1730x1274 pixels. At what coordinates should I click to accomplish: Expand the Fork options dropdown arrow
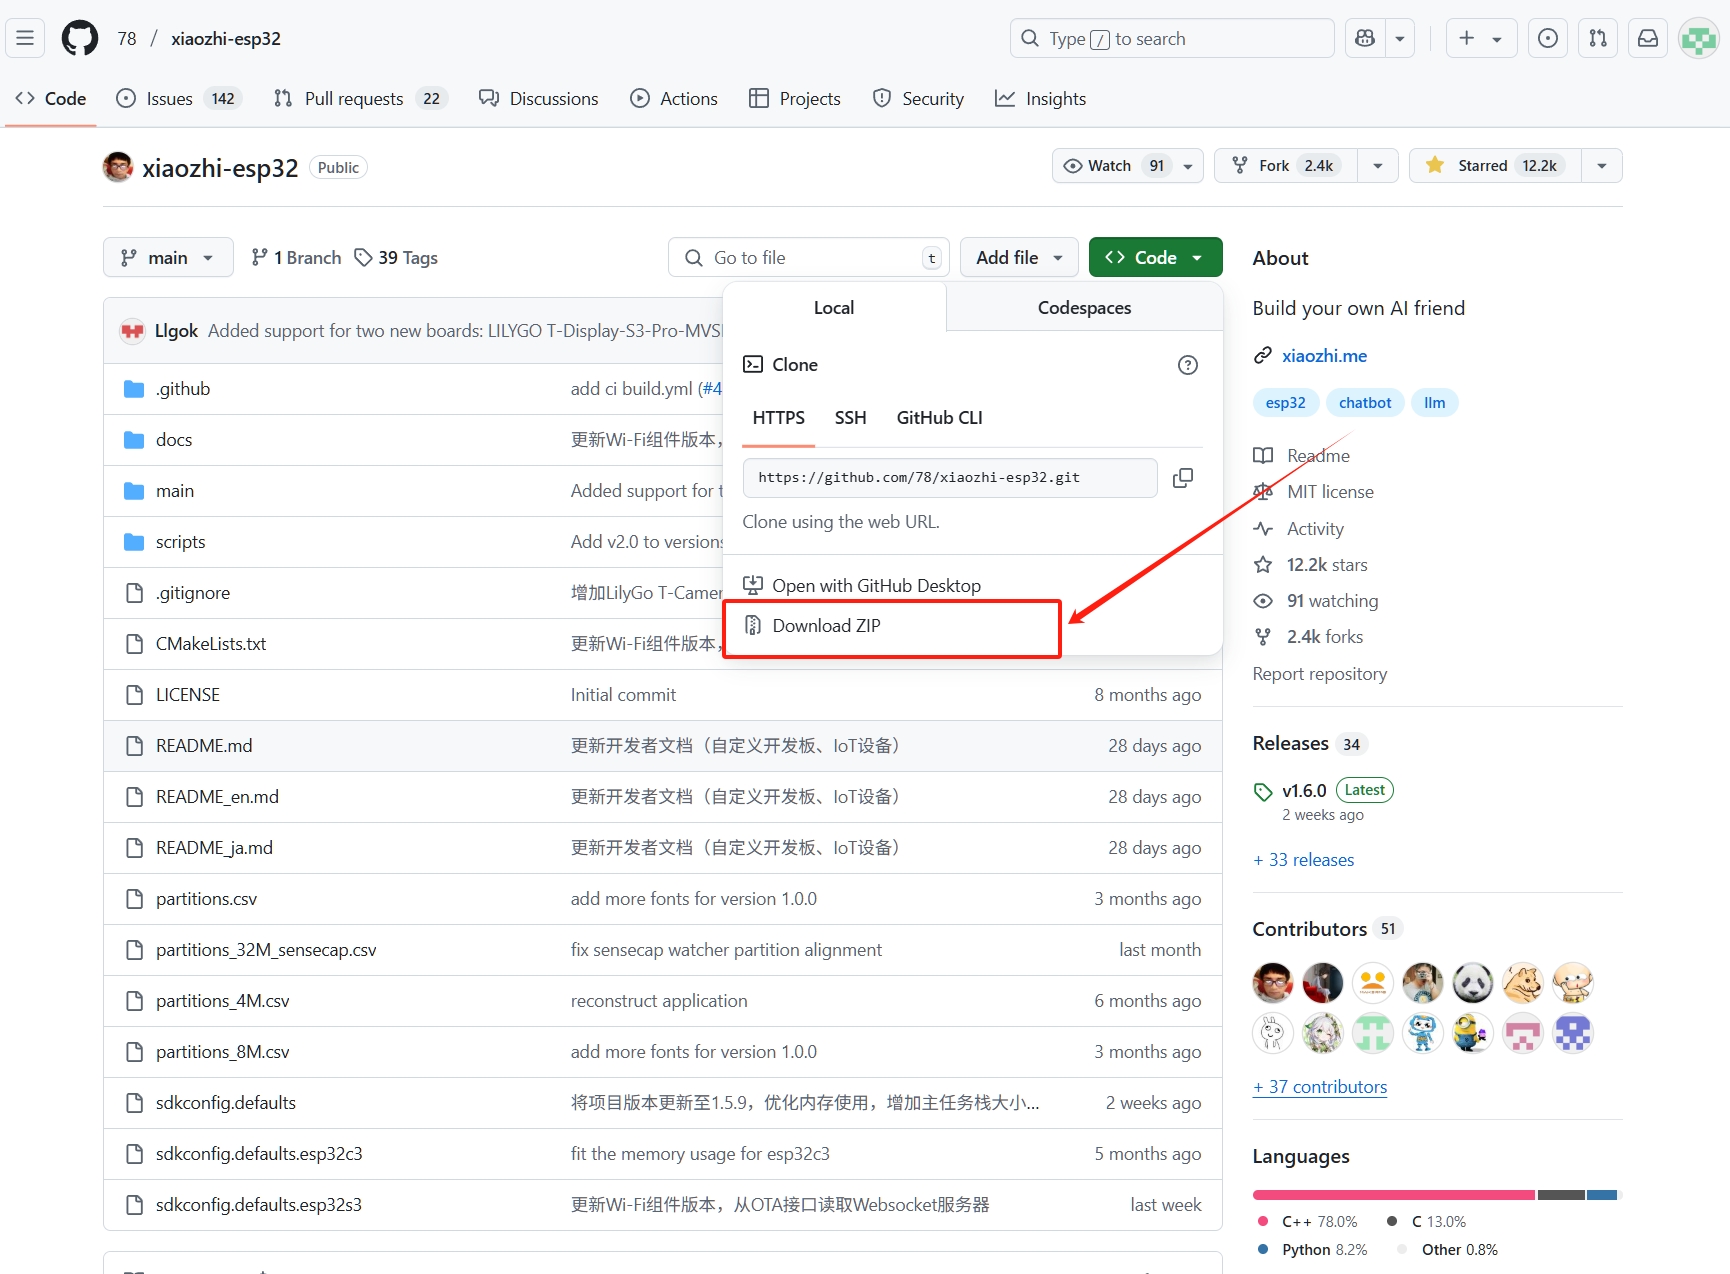pos(1378,166)
